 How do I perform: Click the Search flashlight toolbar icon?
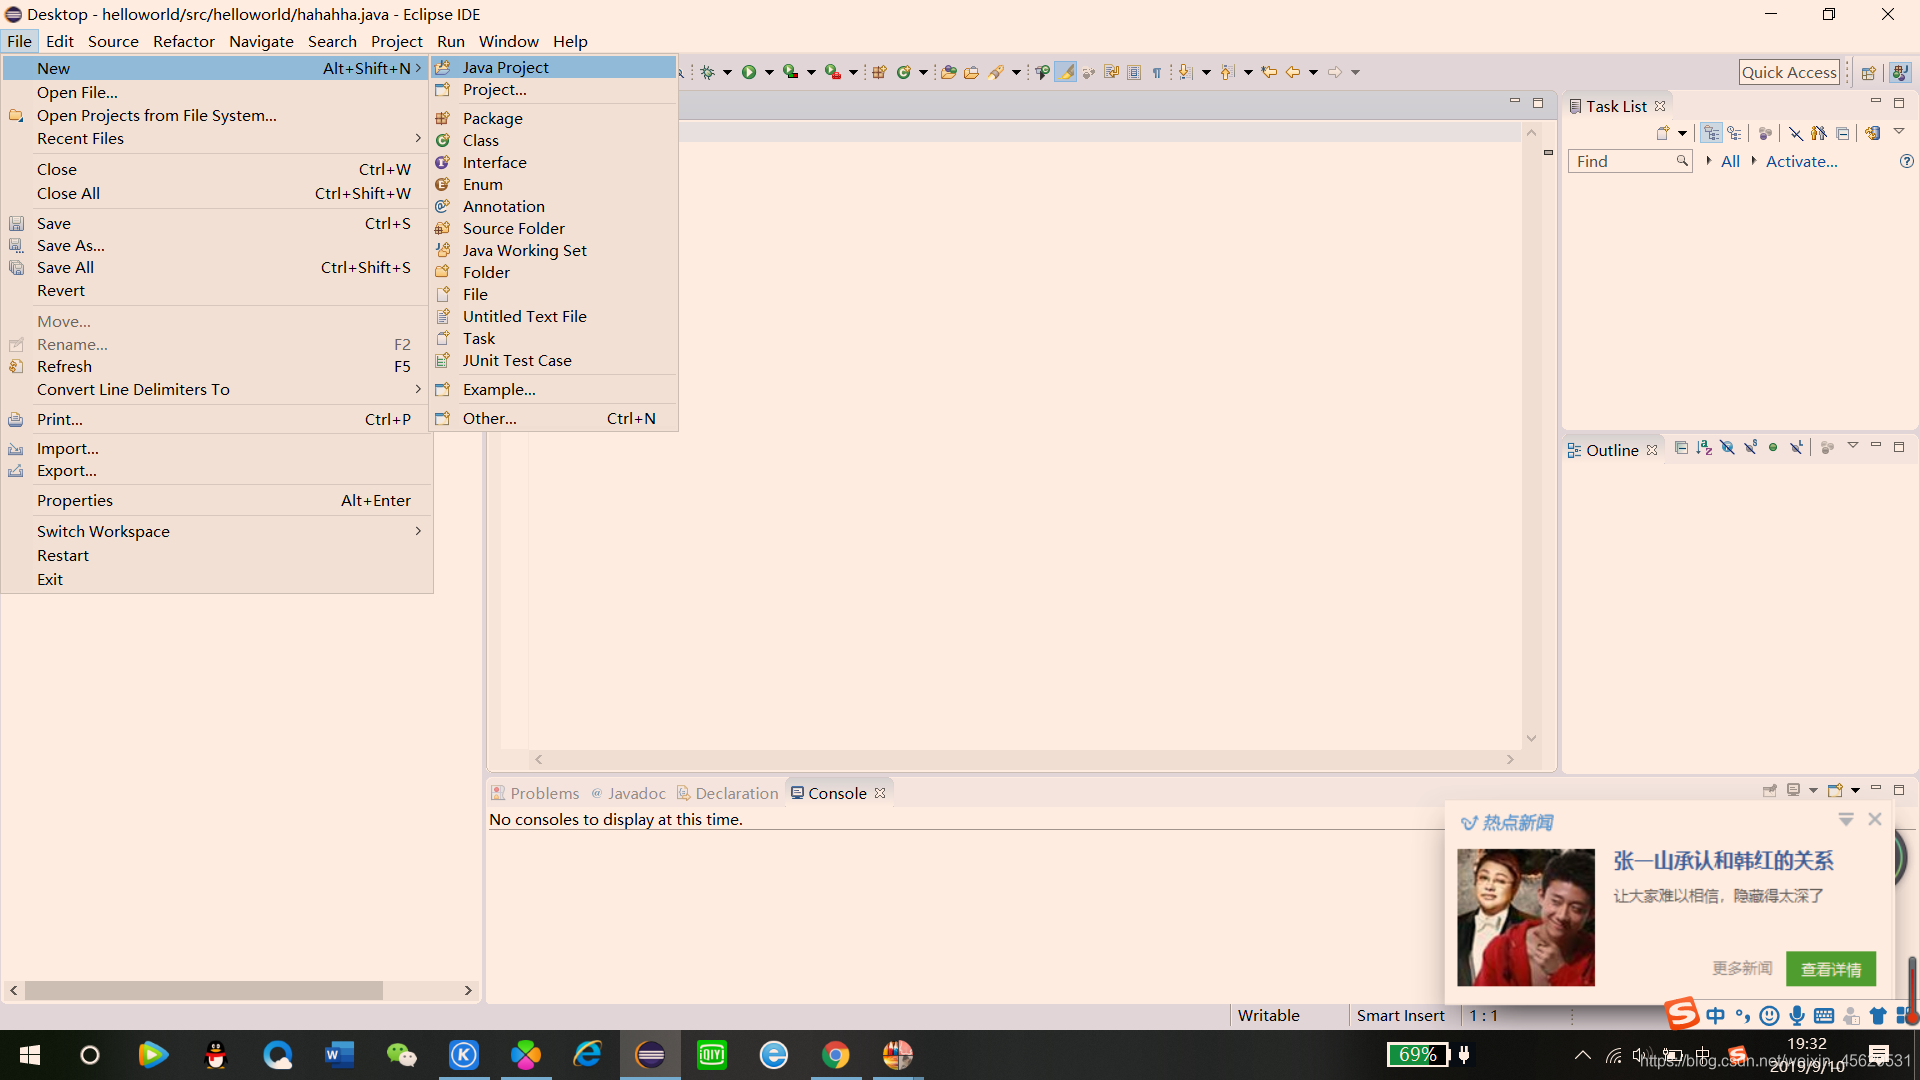click(996, 72)
